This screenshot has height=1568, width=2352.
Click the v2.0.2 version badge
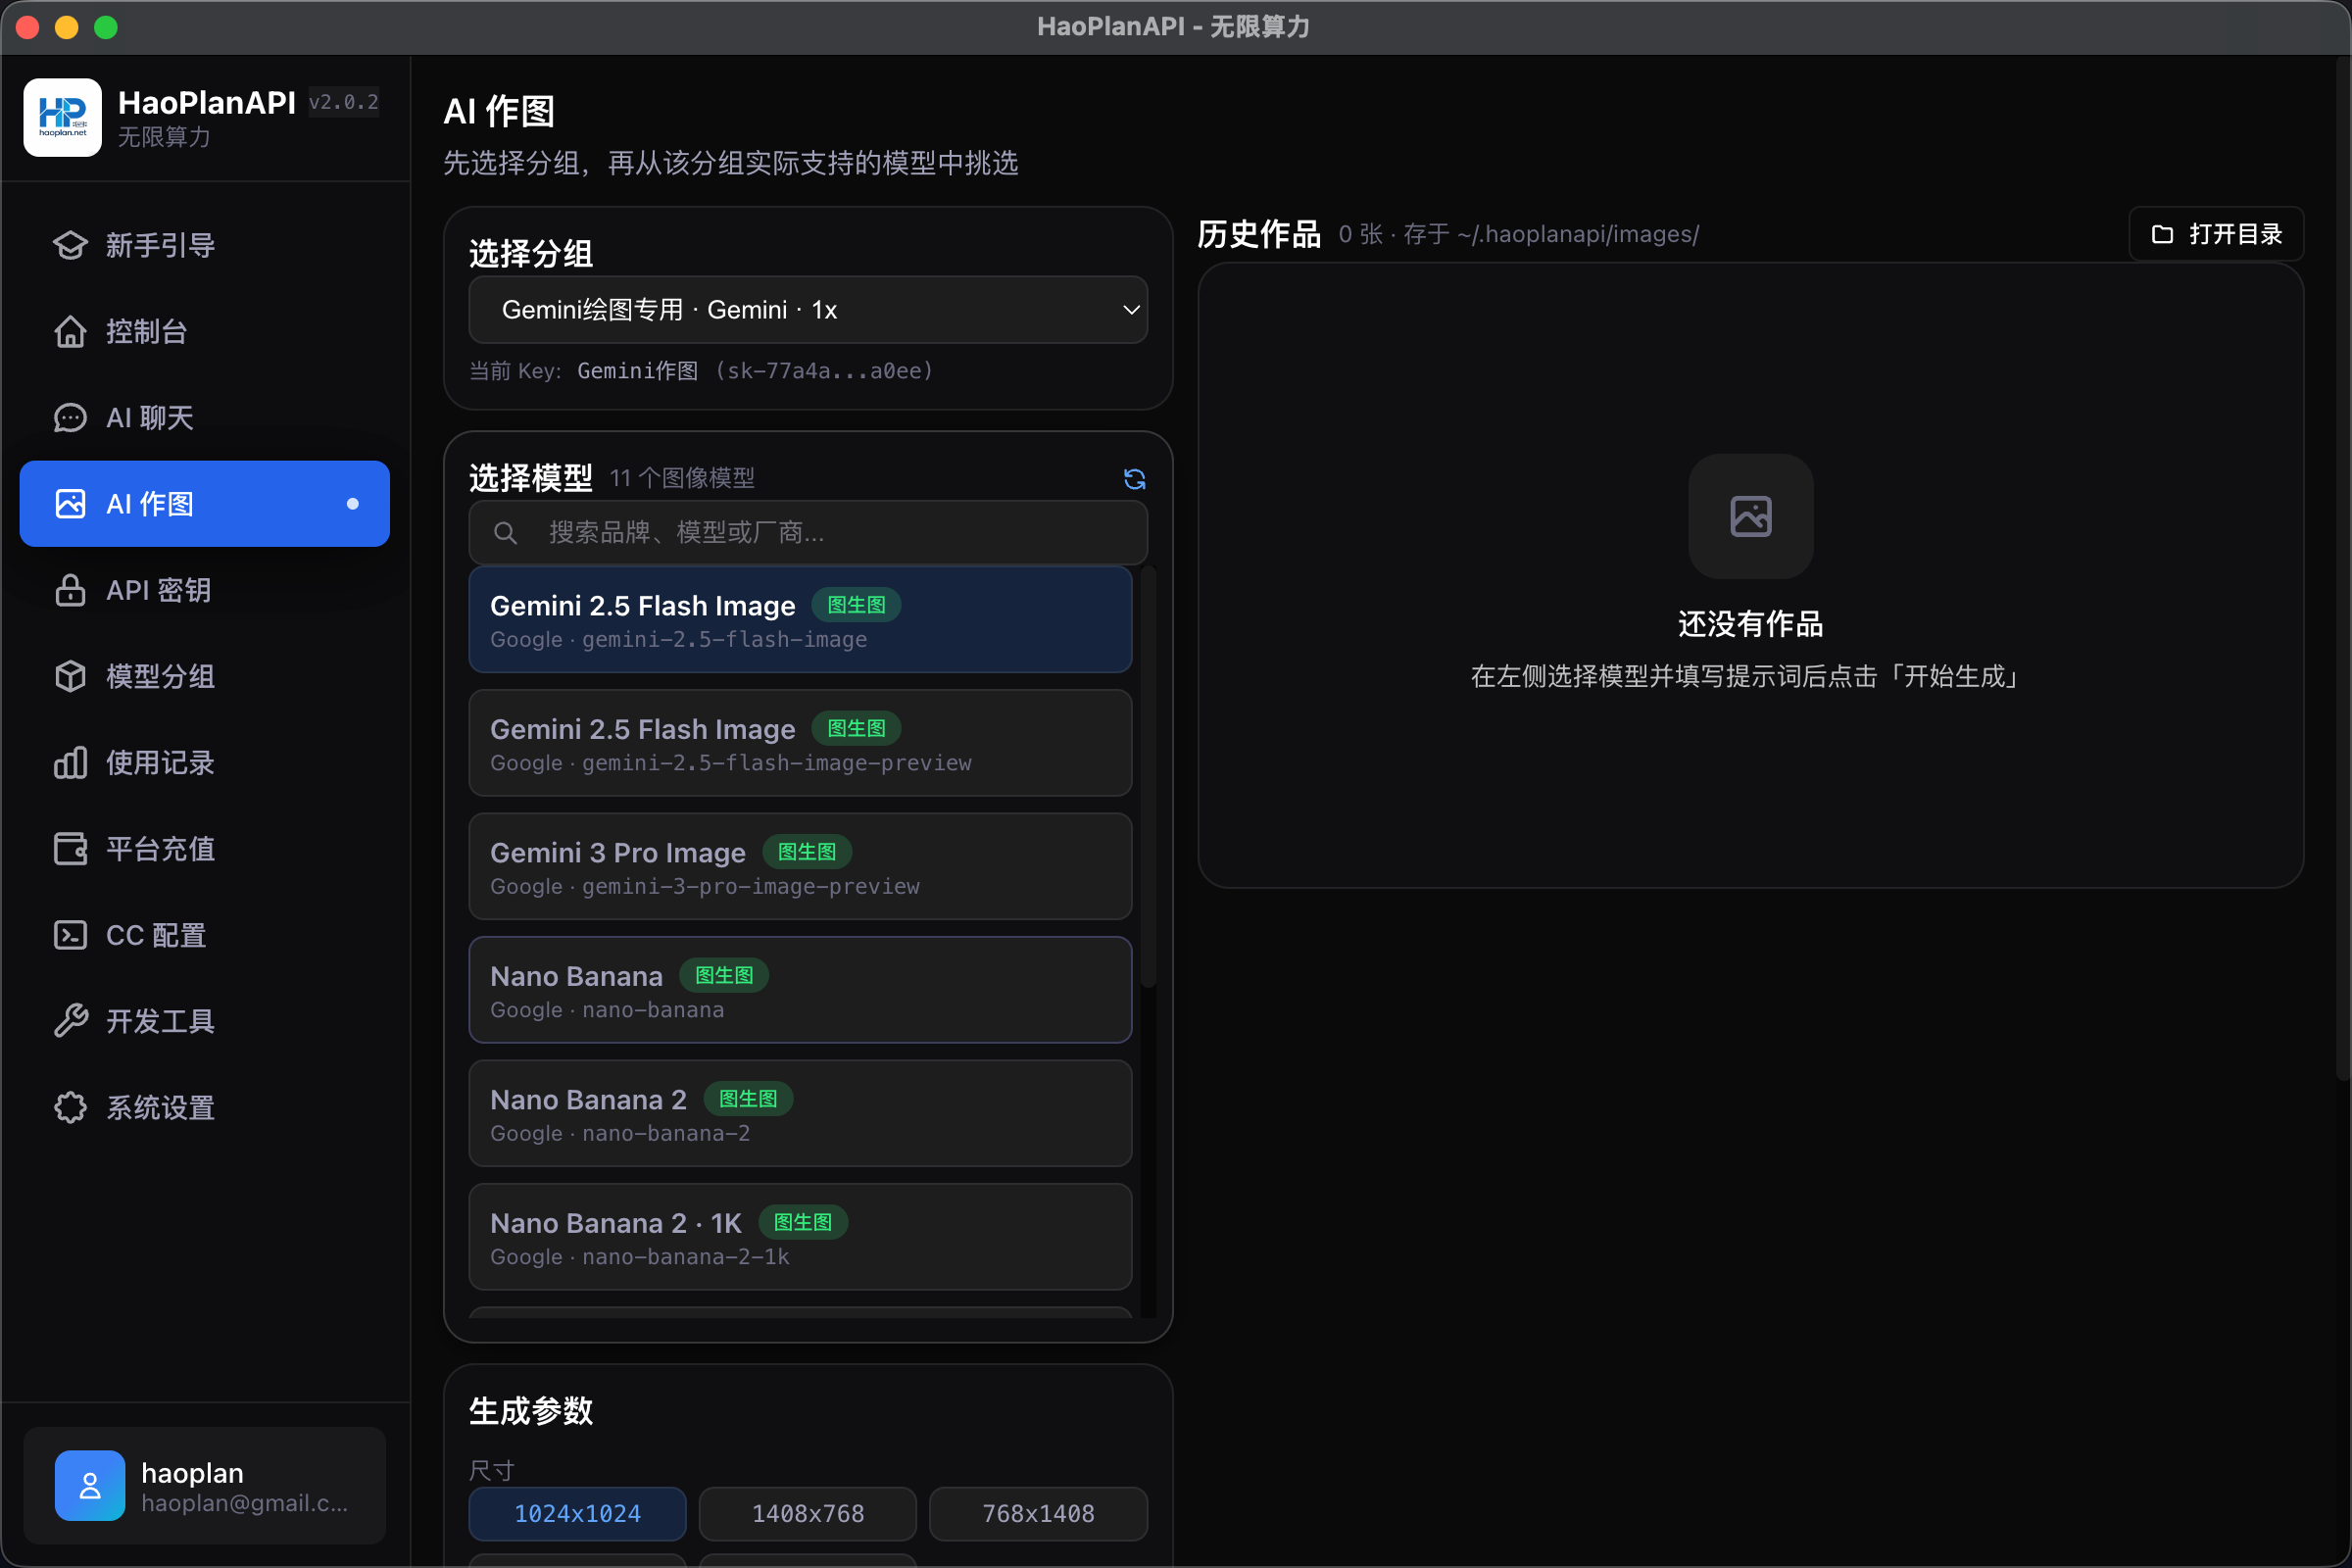click(x=343, y=102)
